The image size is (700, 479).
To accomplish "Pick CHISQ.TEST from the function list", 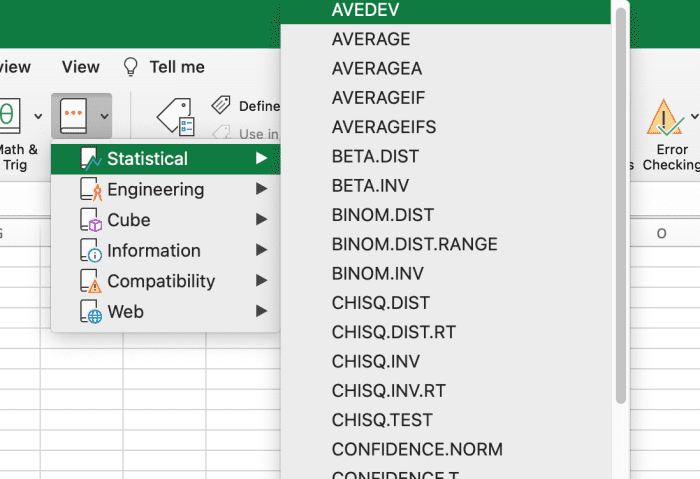I will tap(382, 420).
